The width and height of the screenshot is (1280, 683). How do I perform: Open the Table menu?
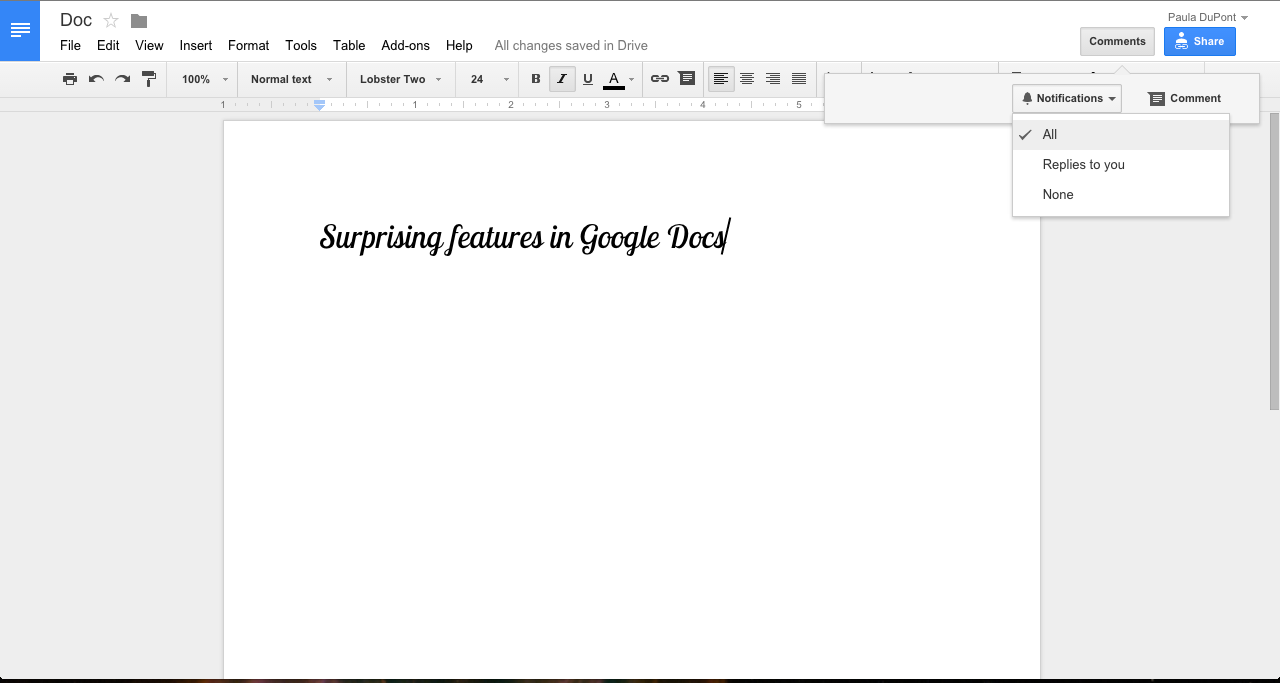(x=349, y=45)
